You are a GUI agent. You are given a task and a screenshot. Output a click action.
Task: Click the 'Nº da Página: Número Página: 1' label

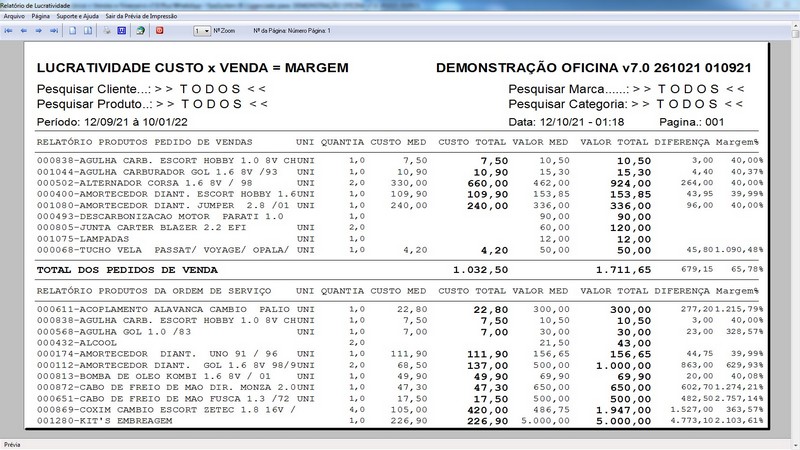point(292,31)
